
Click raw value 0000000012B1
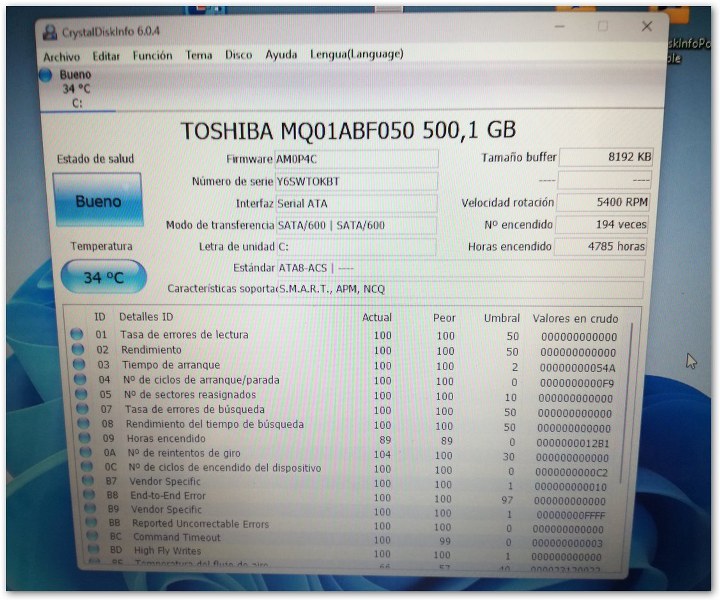[573, 443]
